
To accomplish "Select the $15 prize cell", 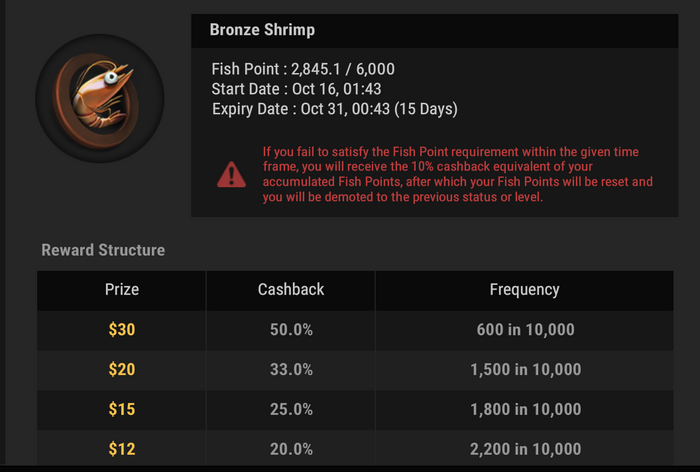I will (121, 409).
